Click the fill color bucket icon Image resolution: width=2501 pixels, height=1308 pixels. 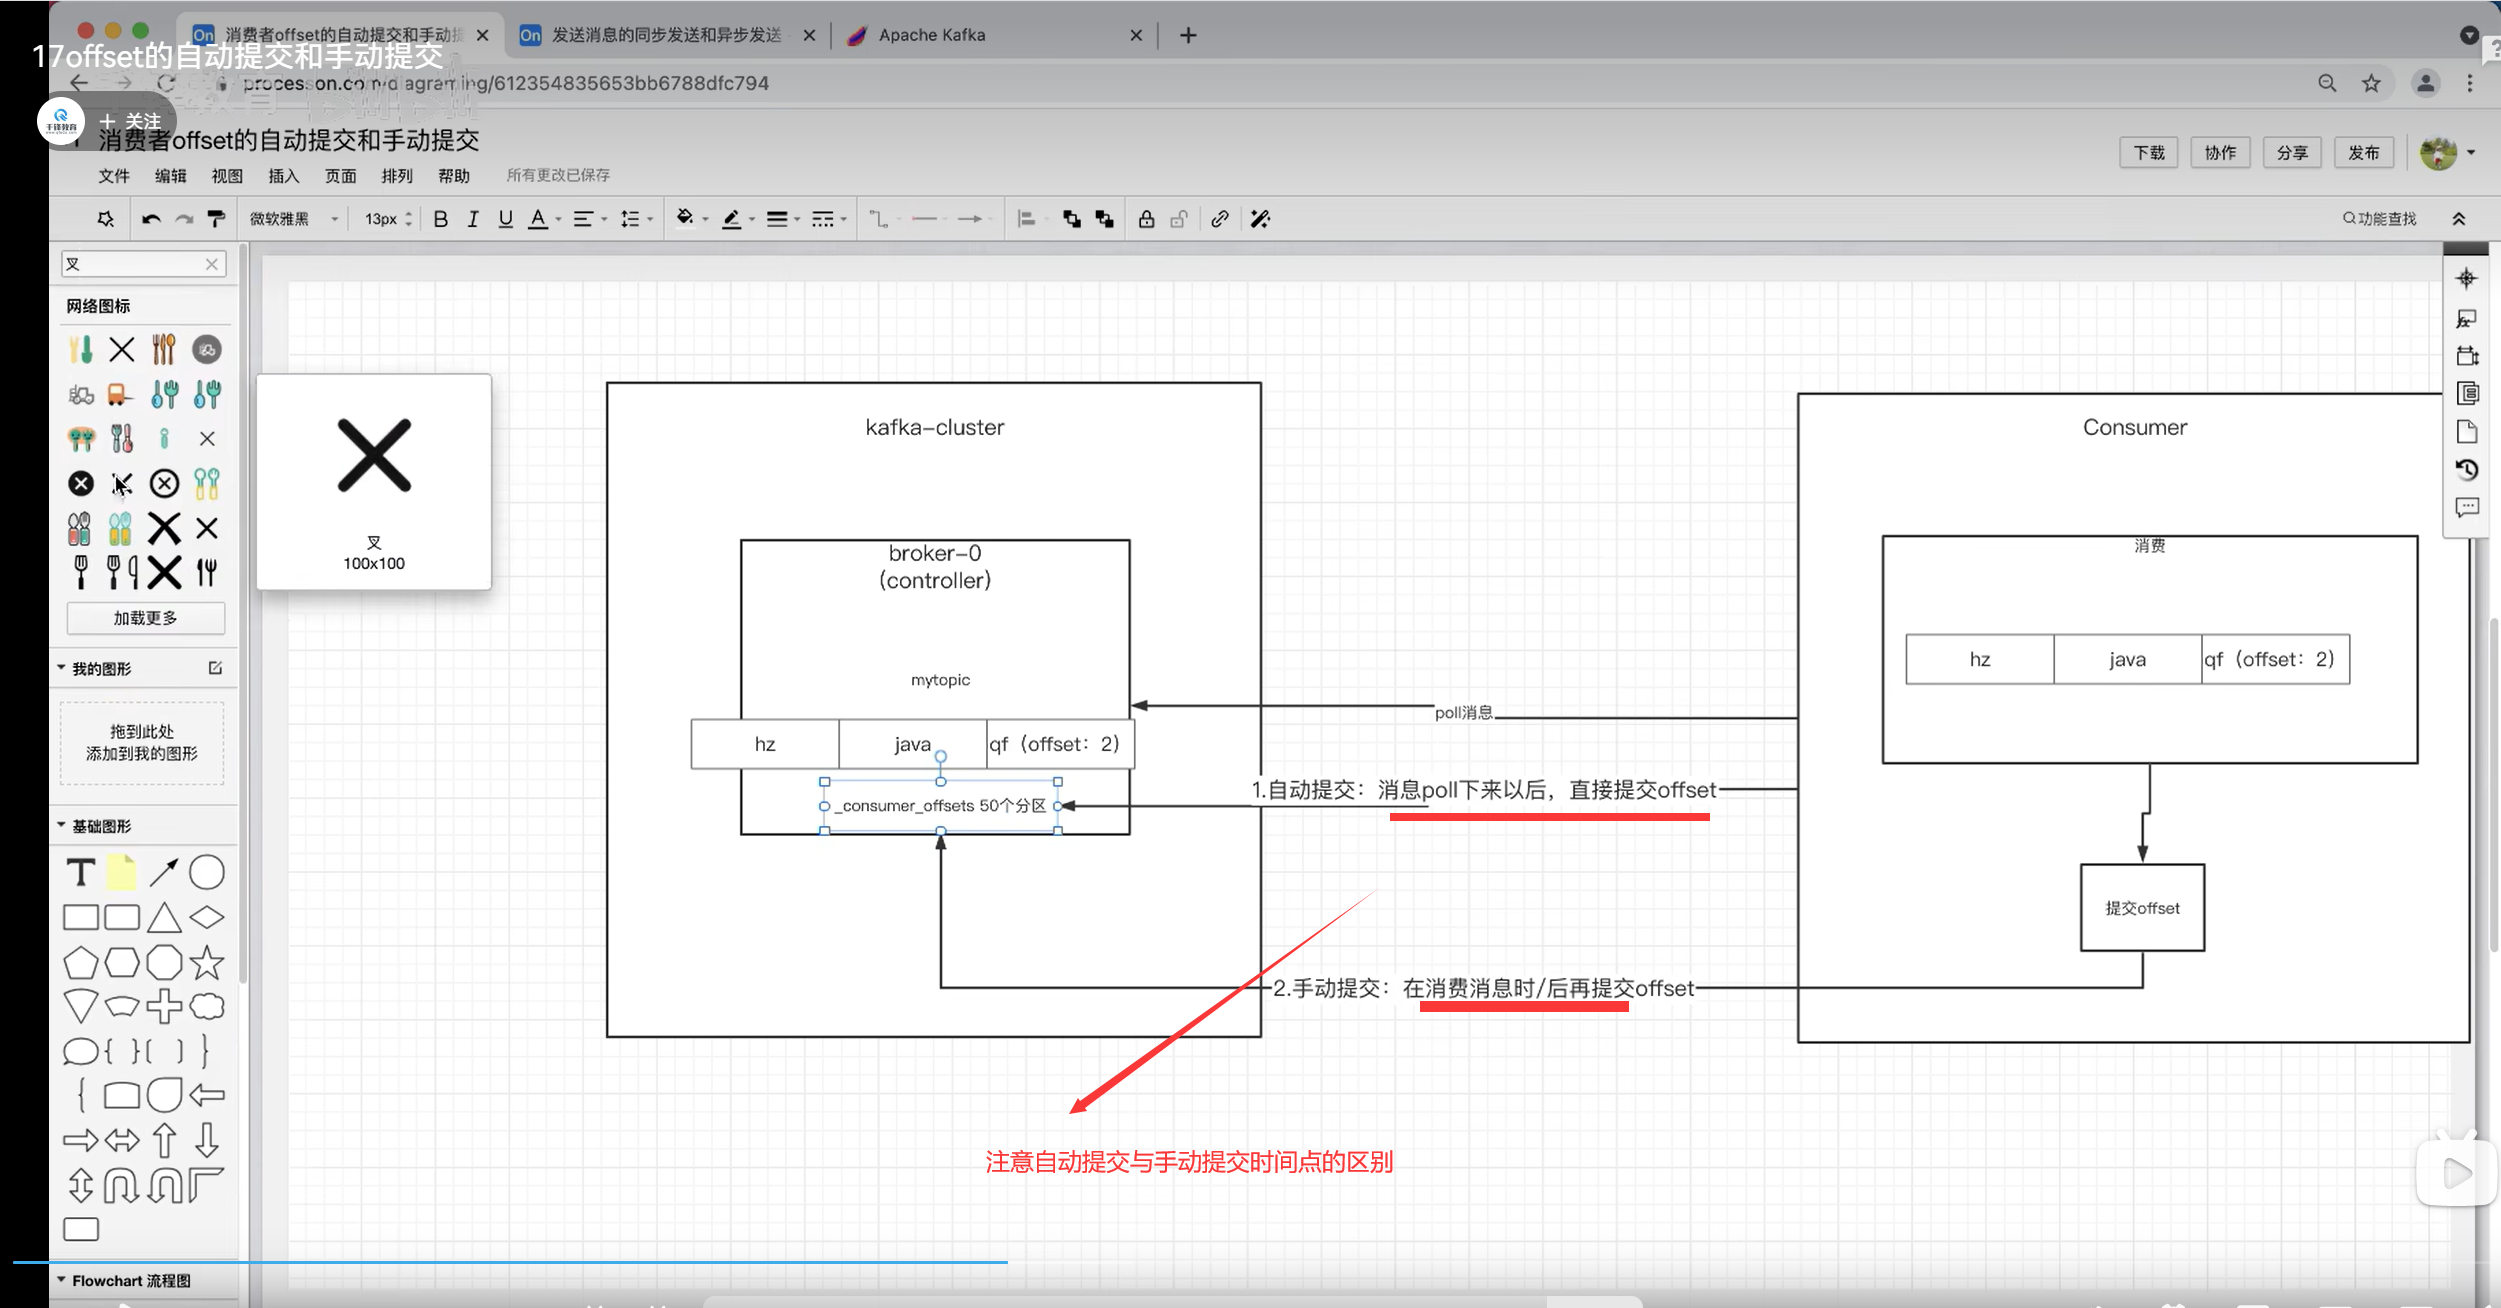point(686,218)
